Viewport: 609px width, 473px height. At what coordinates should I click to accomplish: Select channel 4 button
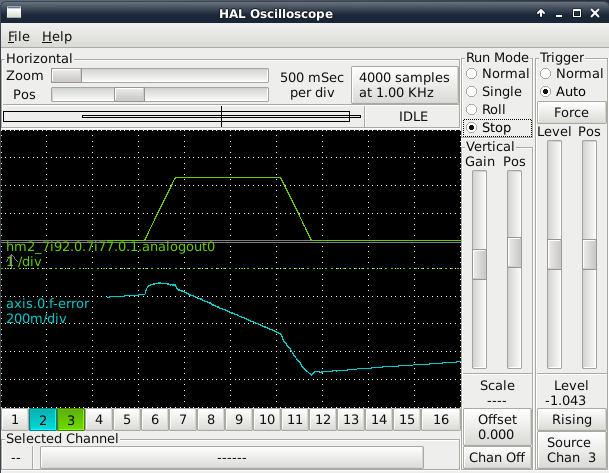(99, 419)
